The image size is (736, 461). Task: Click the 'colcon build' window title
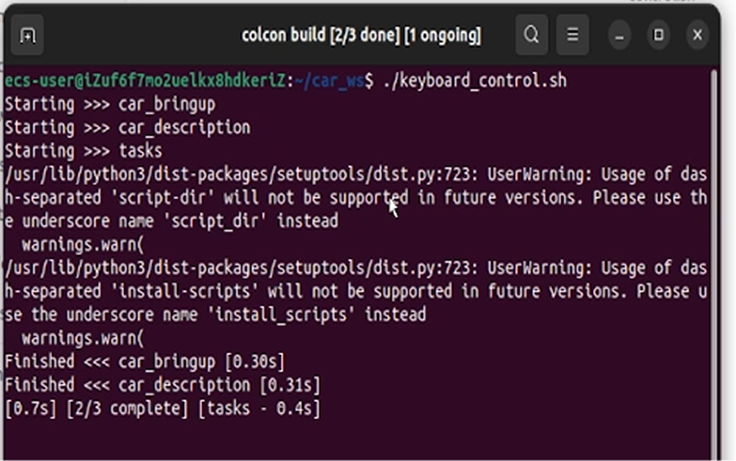pos(361,36)
